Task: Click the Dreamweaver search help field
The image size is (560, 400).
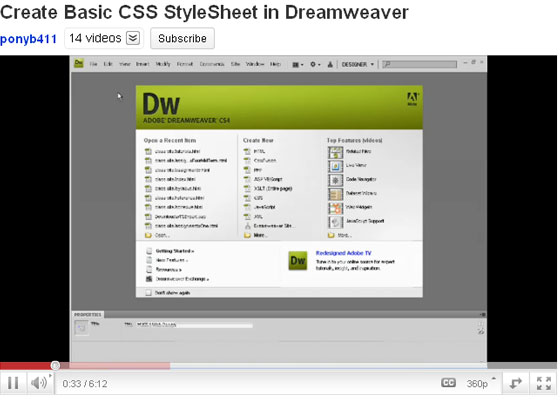Action: (x=419, y=64)
